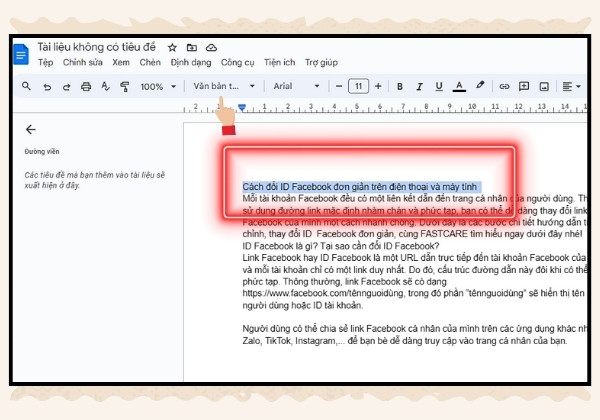Open the Định dạng menu
This screenshot has height=420, width=600.
point(191,62)
